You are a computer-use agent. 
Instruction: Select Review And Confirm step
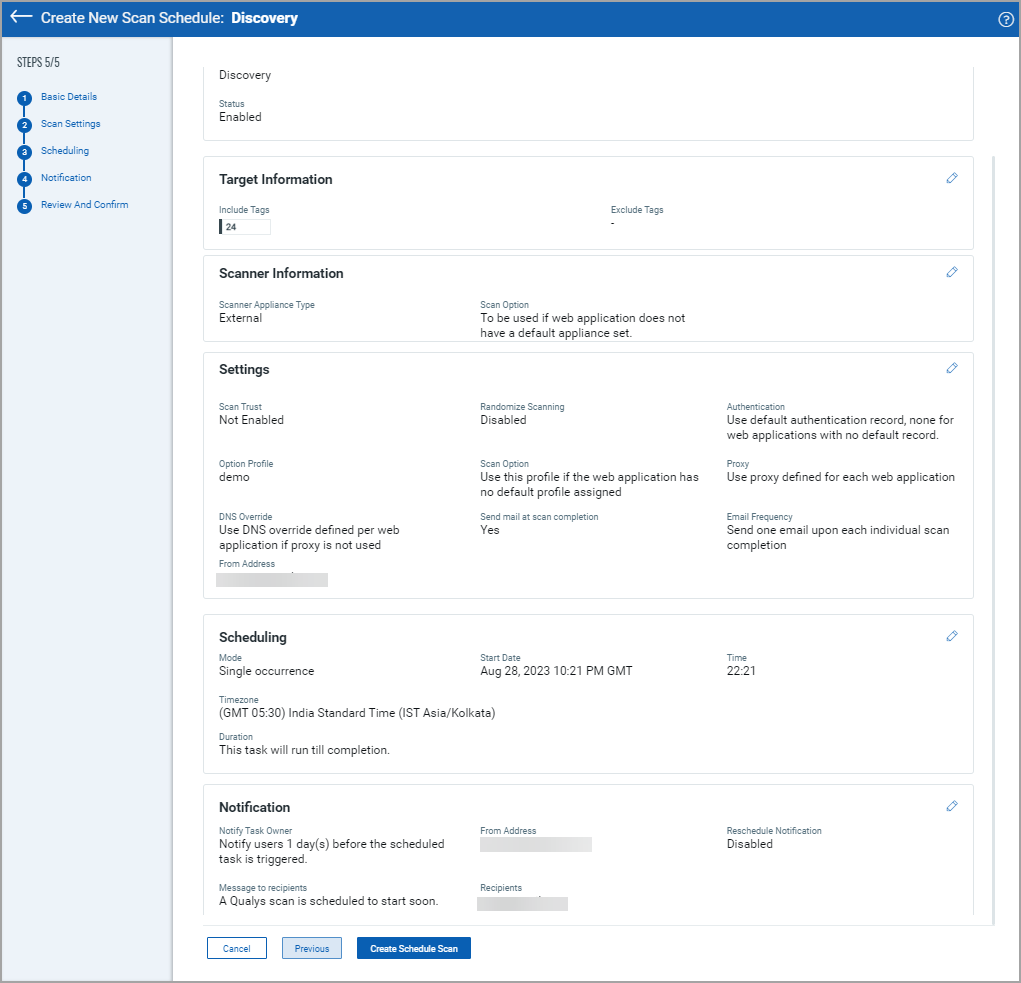point(84,205)
